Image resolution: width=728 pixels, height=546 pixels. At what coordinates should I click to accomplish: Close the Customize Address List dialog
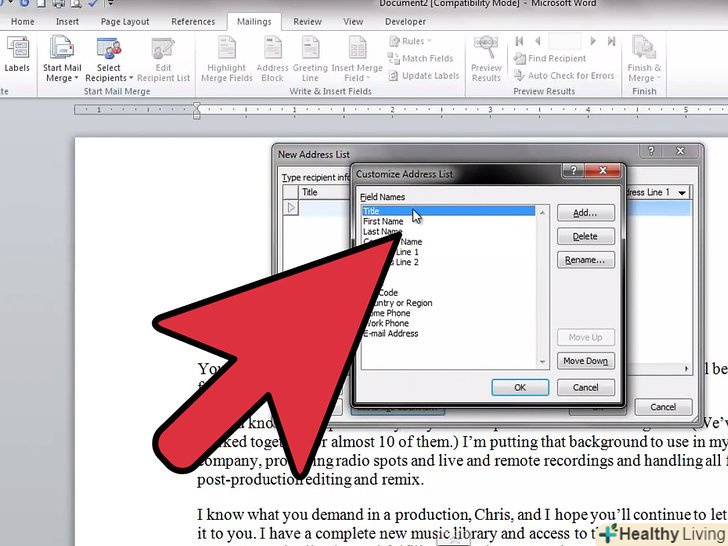603,170
